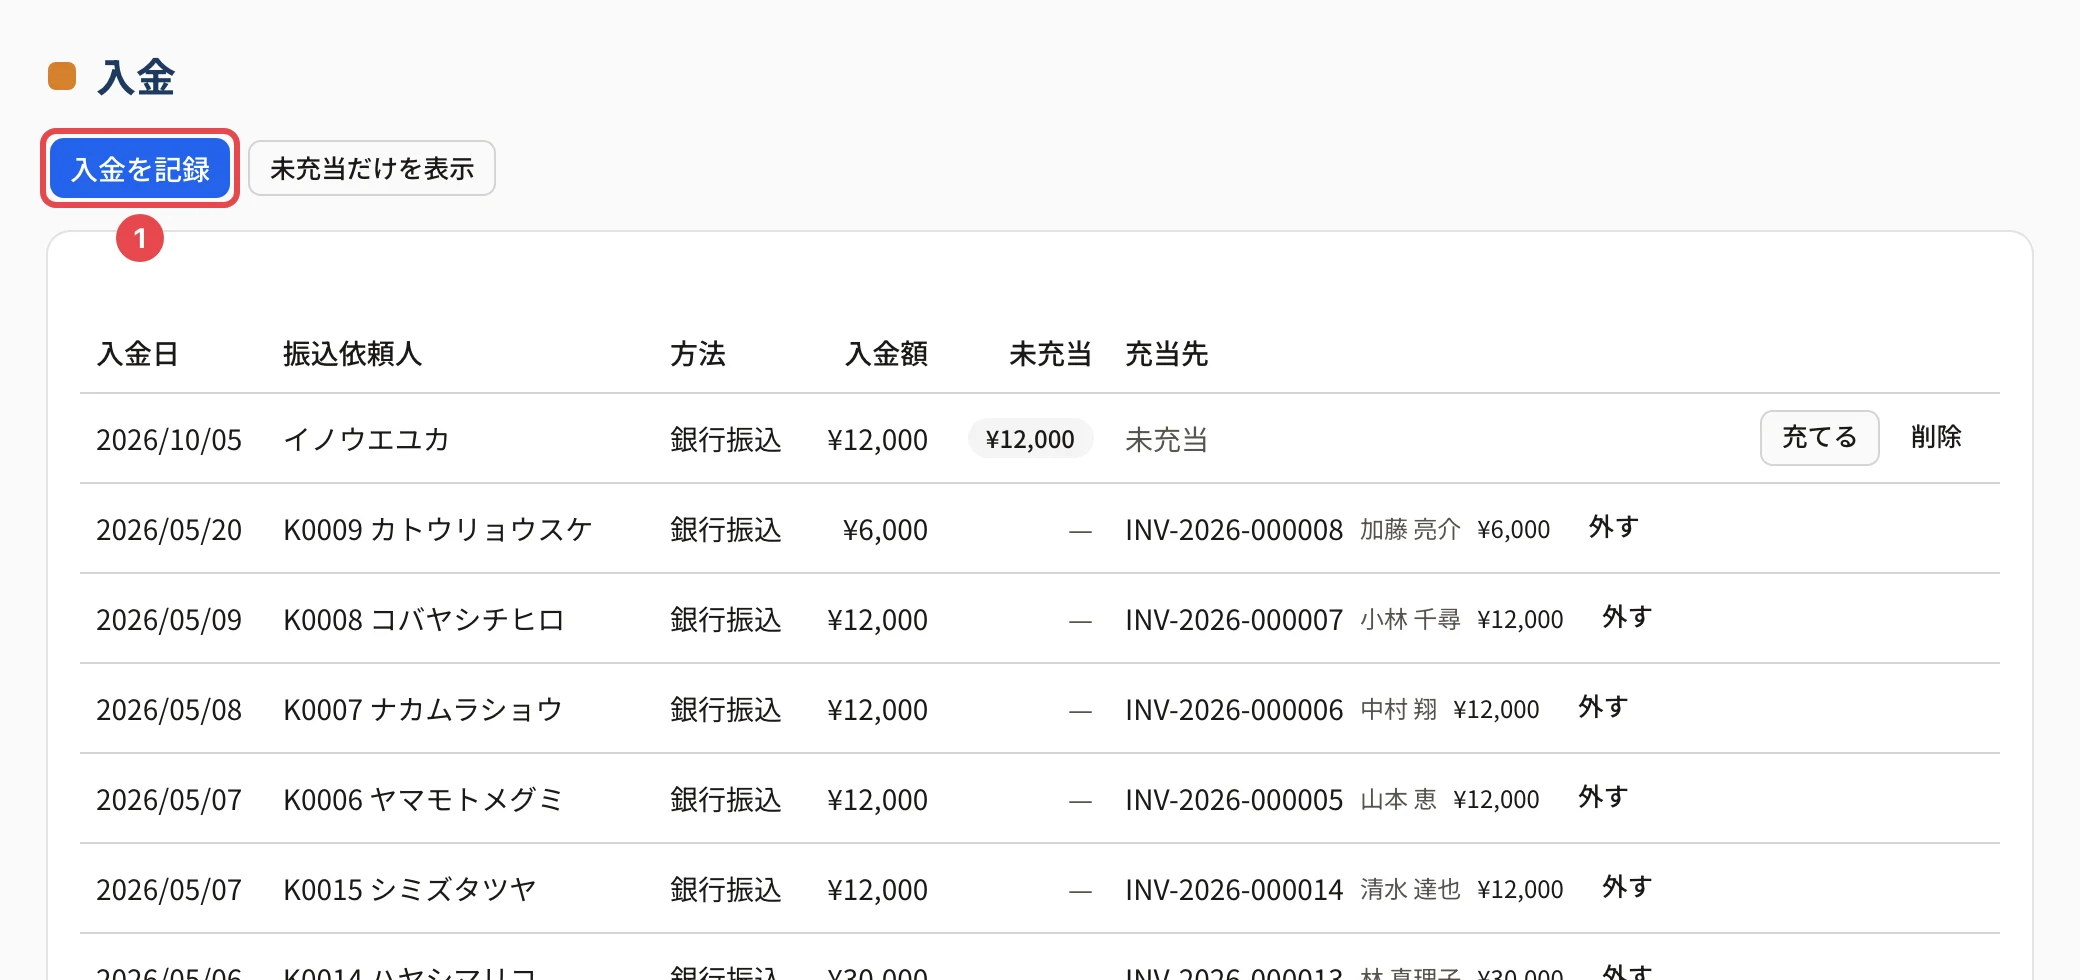Click the 入金 page heading
Screen dimensions: 2080x980
136,77
